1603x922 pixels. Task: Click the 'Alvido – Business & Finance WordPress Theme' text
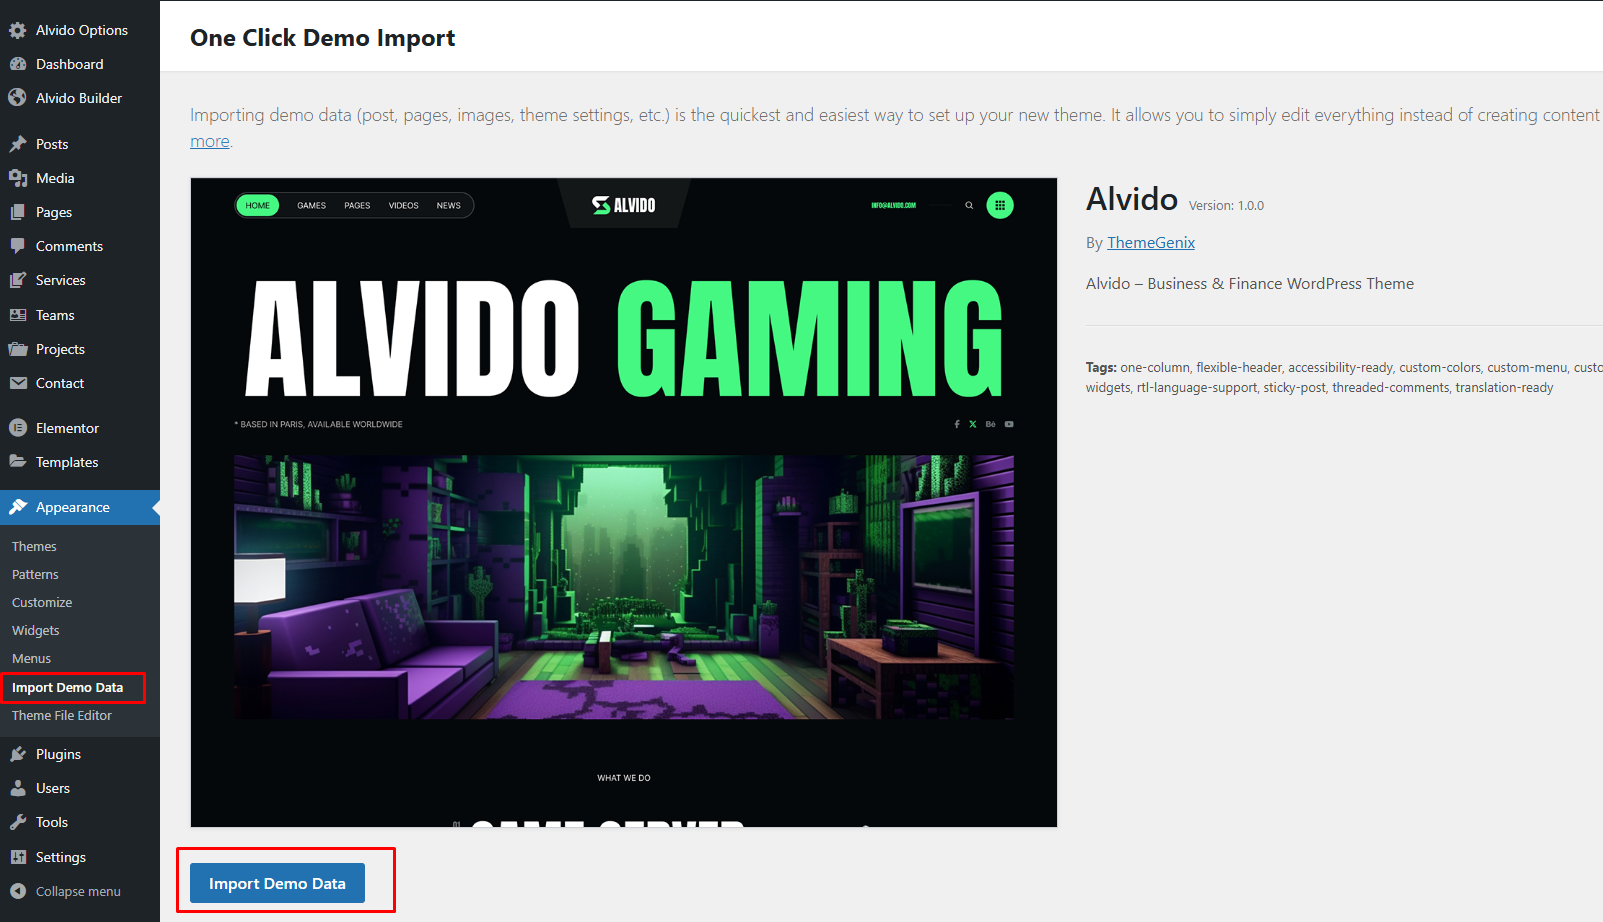coord(1250,284)
